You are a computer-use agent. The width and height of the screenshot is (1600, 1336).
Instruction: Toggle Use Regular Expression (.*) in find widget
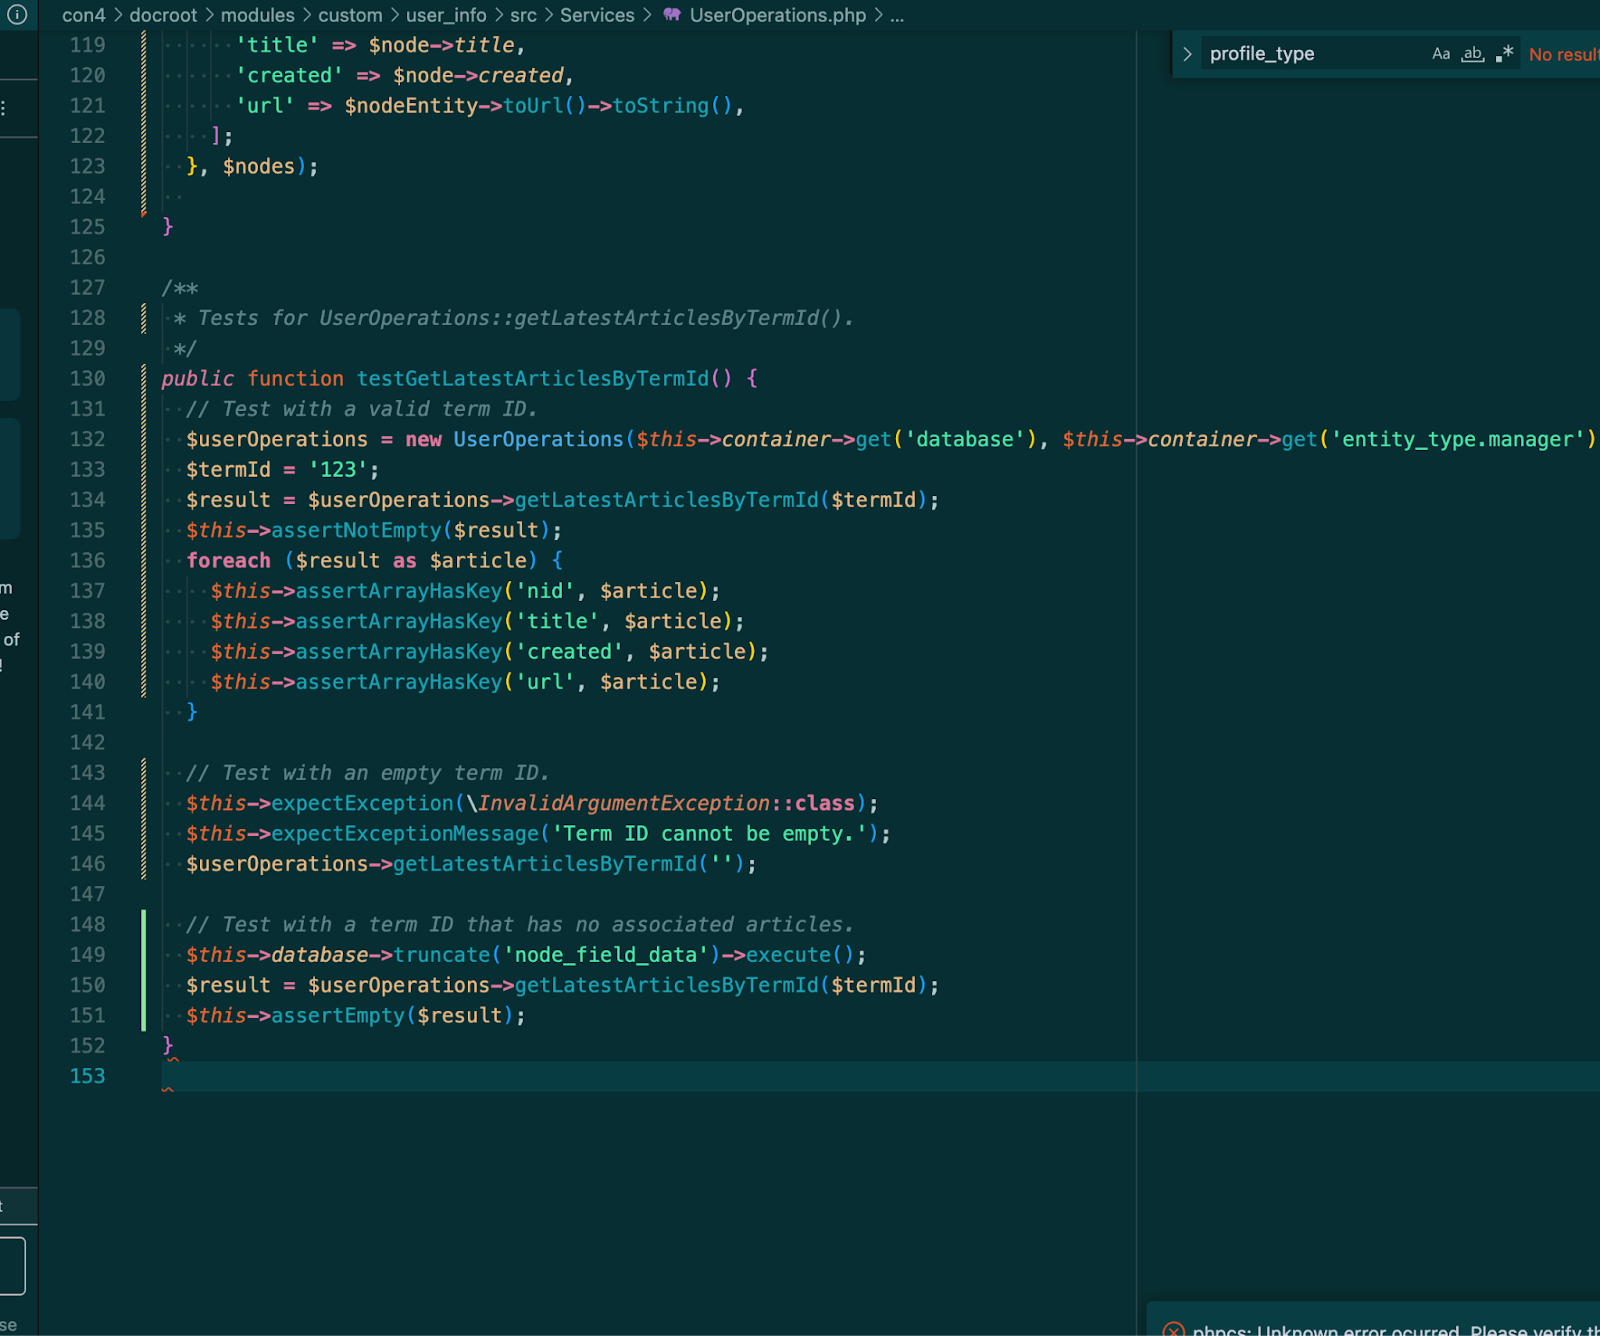tap(1505, 54)
